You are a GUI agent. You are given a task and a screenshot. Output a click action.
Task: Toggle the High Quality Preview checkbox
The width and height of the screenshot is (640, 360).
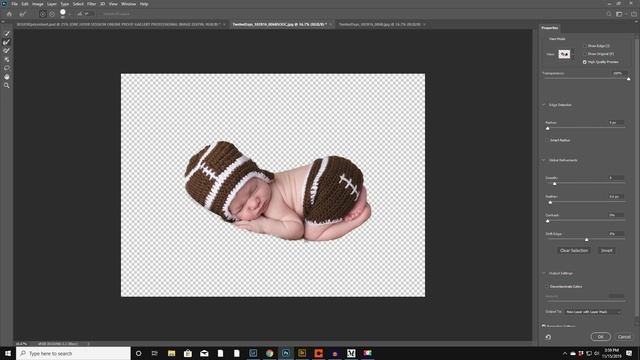click(585, 62)
